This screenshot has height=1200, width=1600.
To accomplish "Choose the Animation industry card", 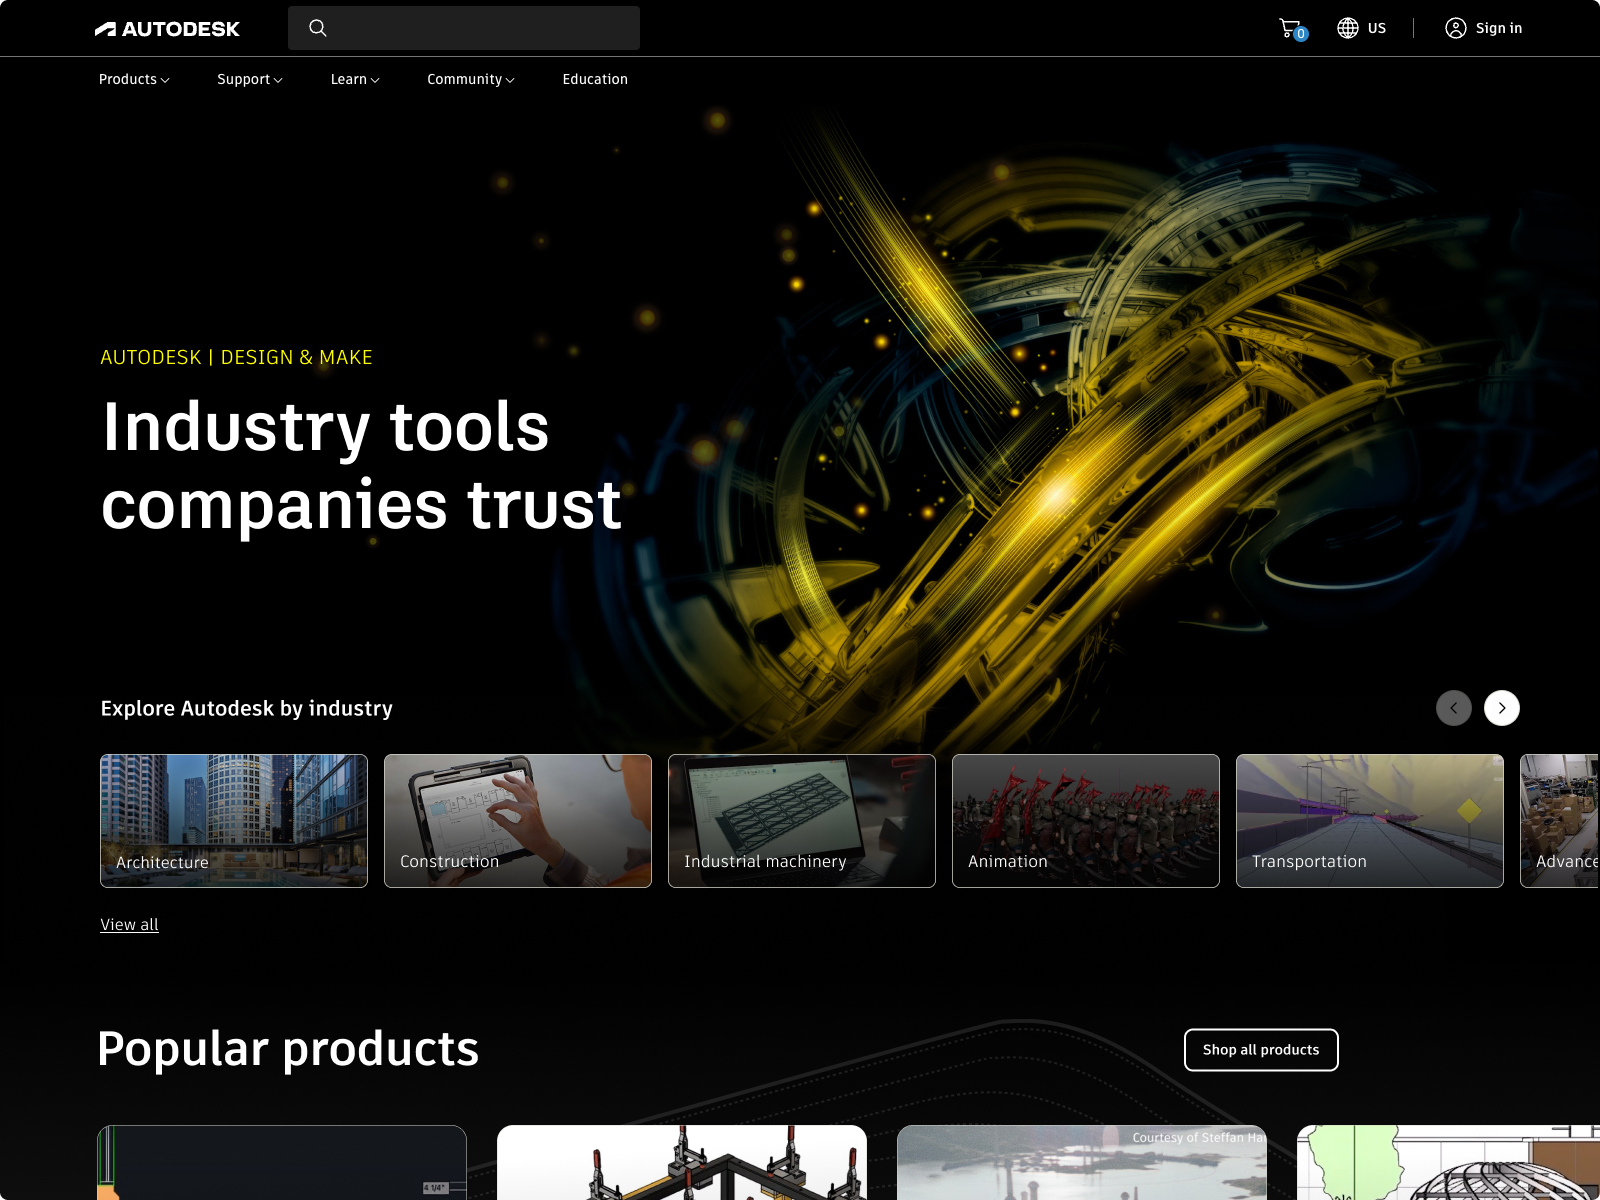I will coord(1086,821).
